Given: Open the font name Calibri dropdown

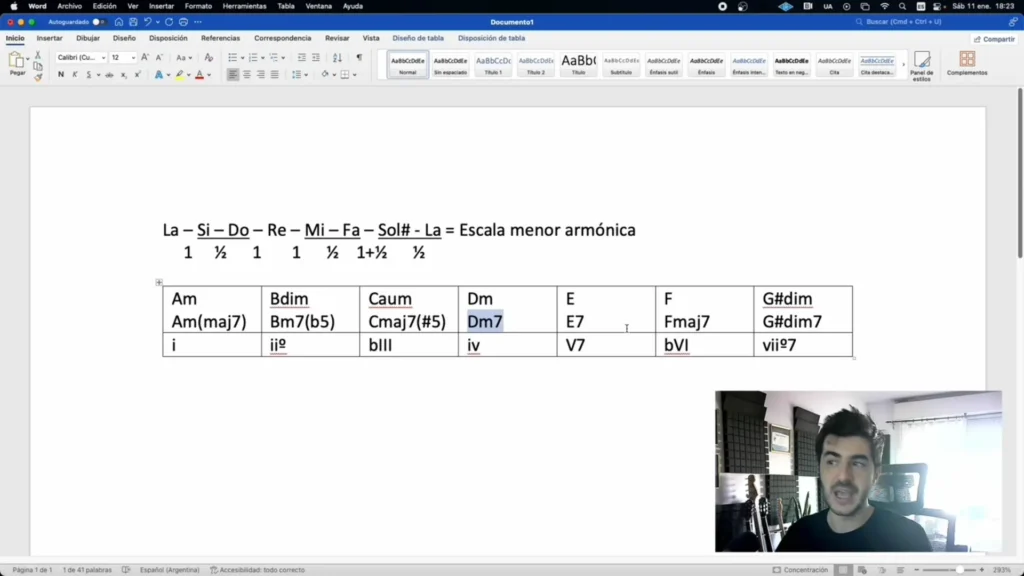Looking at the screenshot, I should [x=103, y=58].
